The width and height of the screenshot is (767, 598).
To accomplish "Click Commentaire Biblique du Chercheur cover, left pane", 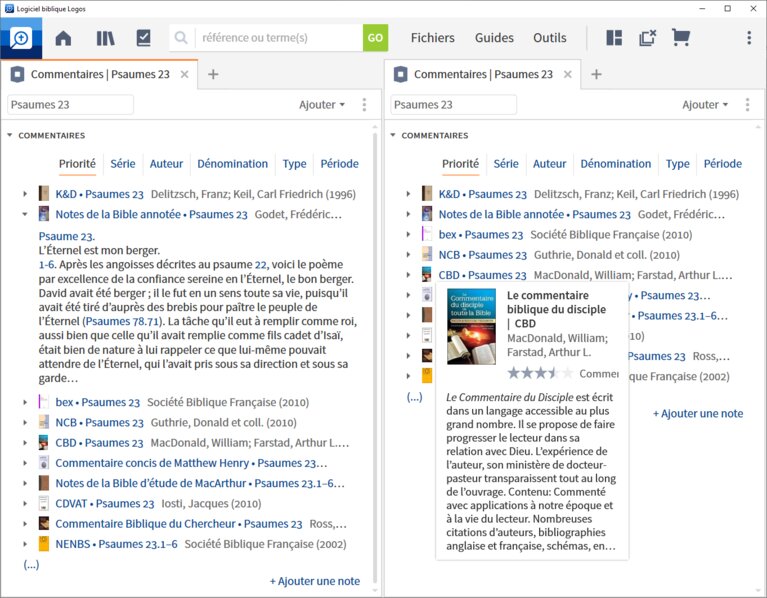I will [x=44, y=524].
